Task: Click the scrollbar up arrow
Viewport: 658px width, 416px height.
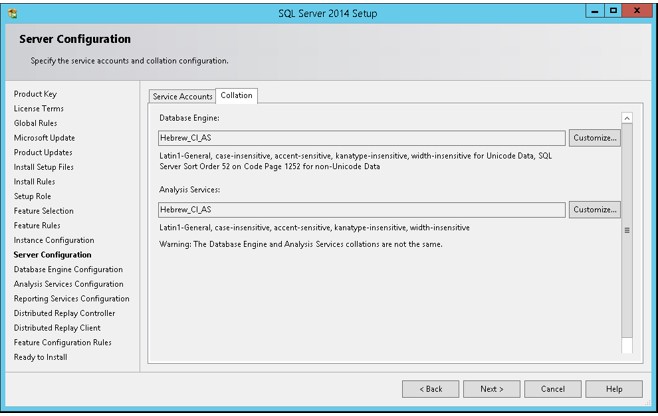Action: [x=627, y=118]
